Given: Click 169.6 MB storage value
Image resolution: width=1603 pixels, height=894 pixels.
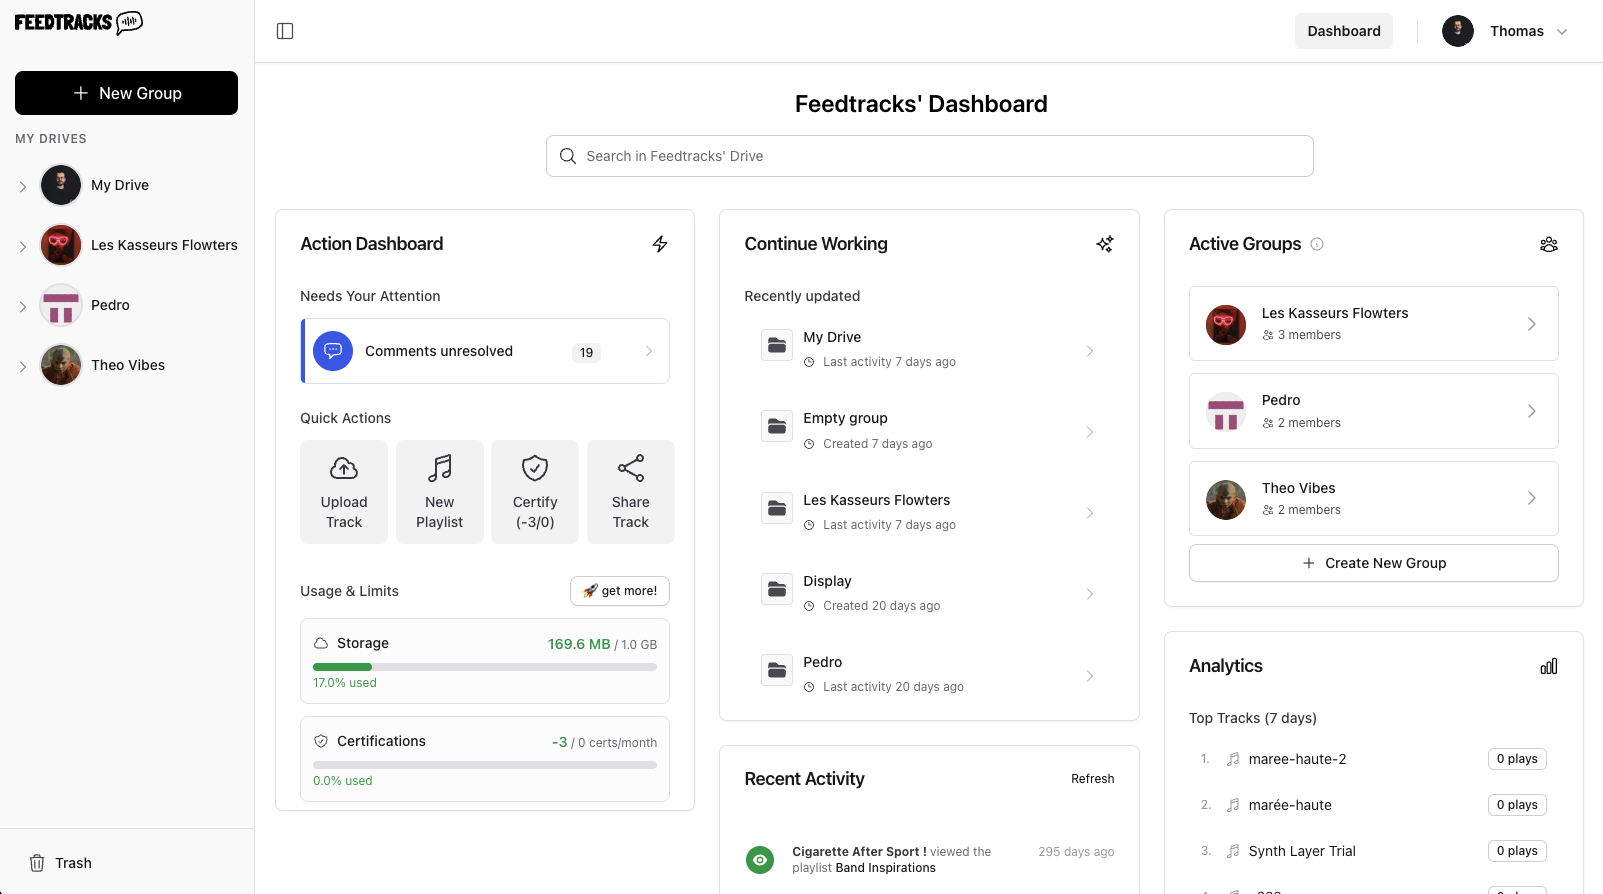Looking at the screenshot, I should tap(579, 644).
